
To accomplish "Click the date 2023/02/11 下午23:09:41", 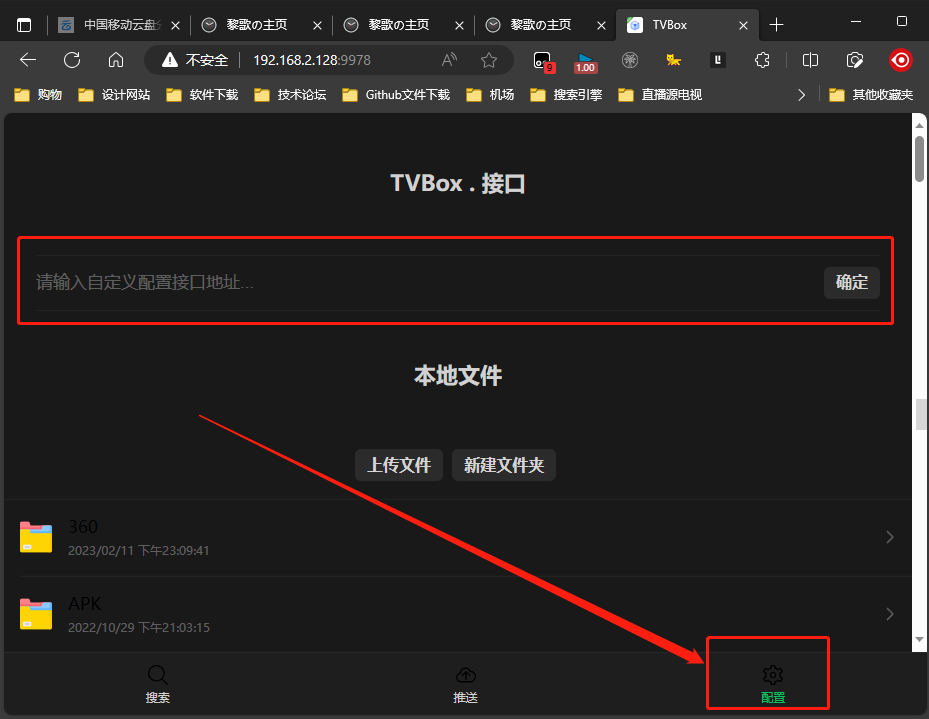I will (x=139, y=551).
